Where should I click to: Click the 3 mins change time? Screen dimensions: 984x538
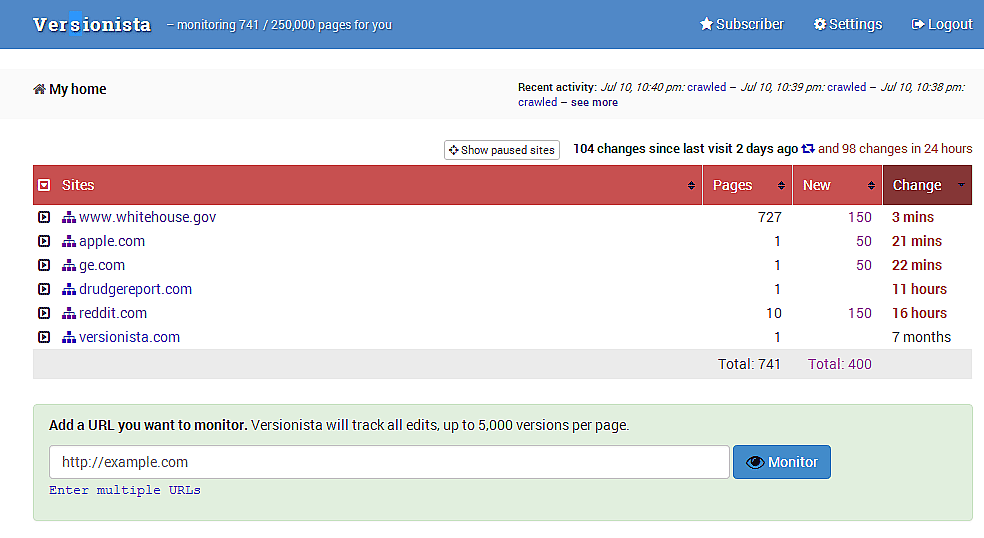click(x=912, y=217)
